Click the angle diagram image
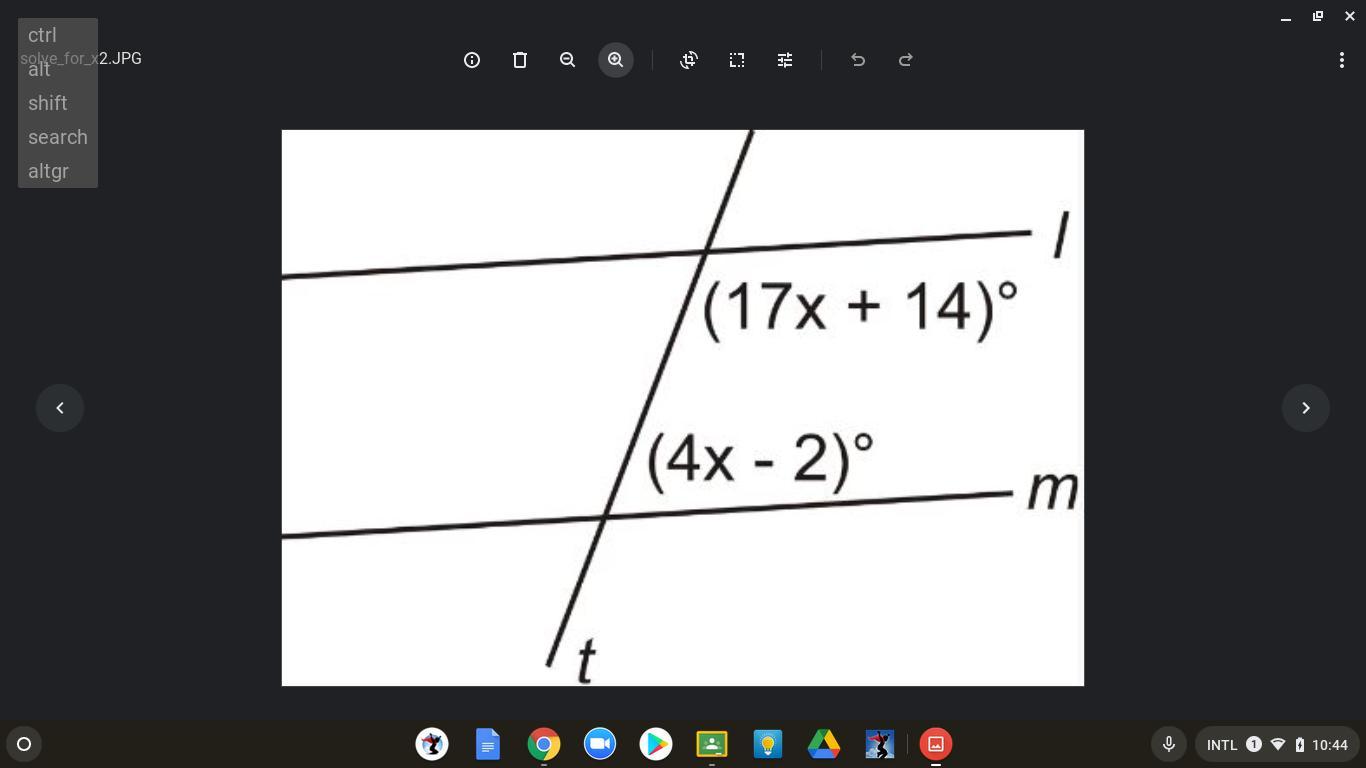 683,408
